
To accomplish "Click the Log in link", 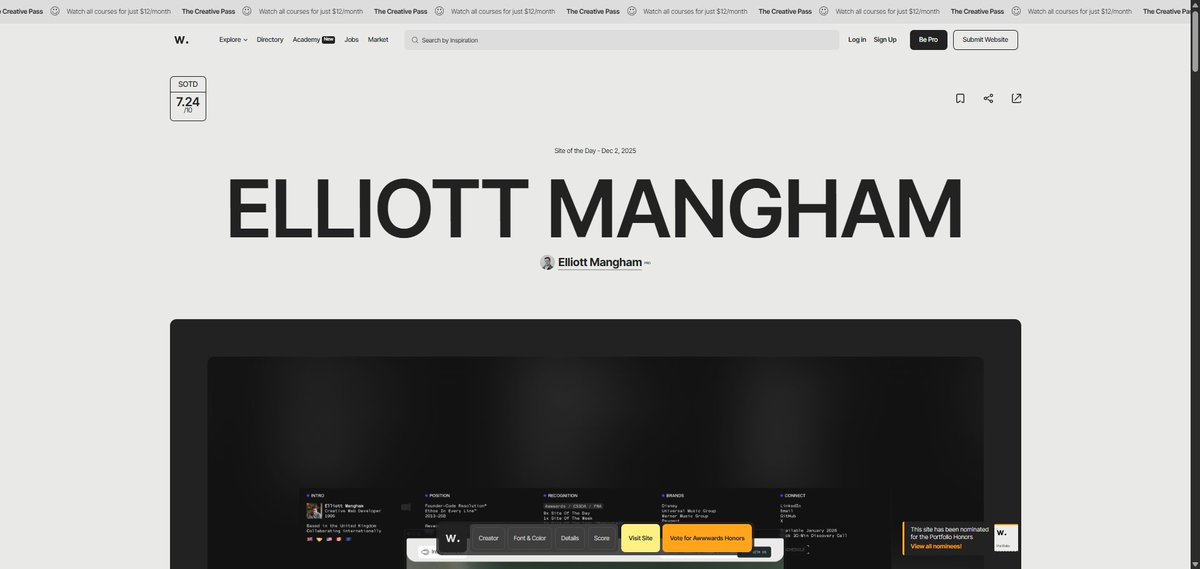I will [x=857, y=40].
